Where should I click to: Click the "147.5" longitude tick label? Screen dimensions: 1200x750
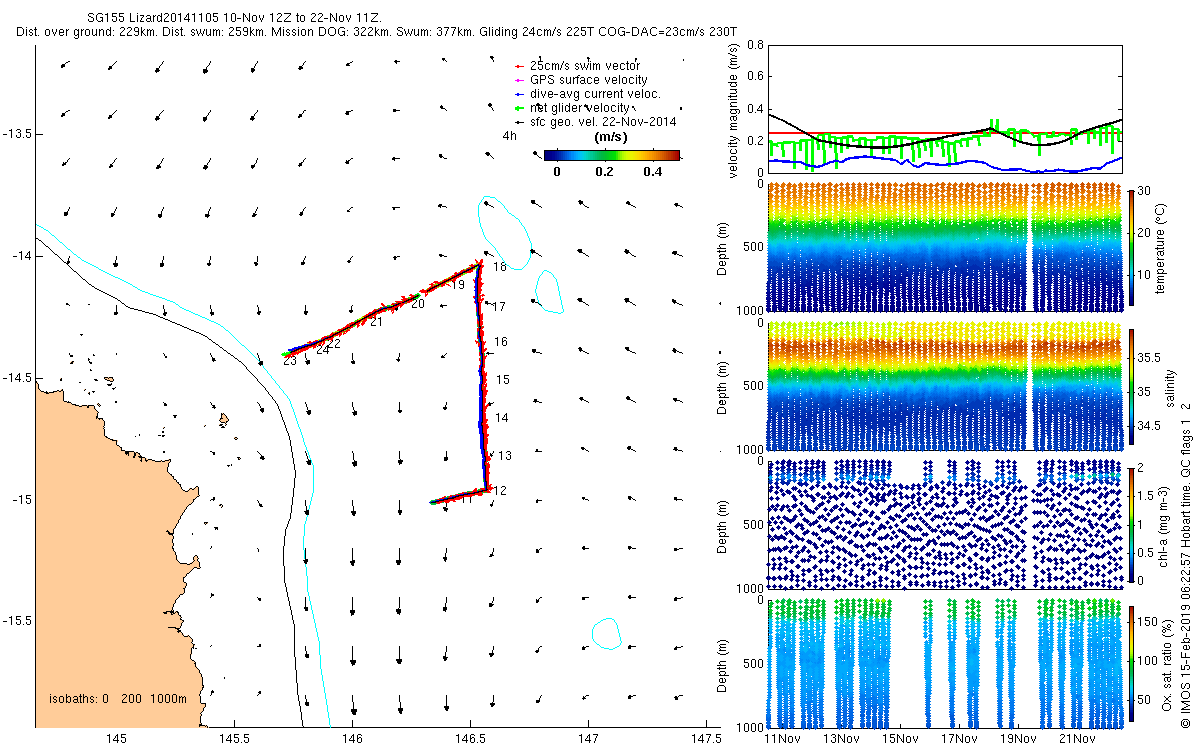(705, 739)
